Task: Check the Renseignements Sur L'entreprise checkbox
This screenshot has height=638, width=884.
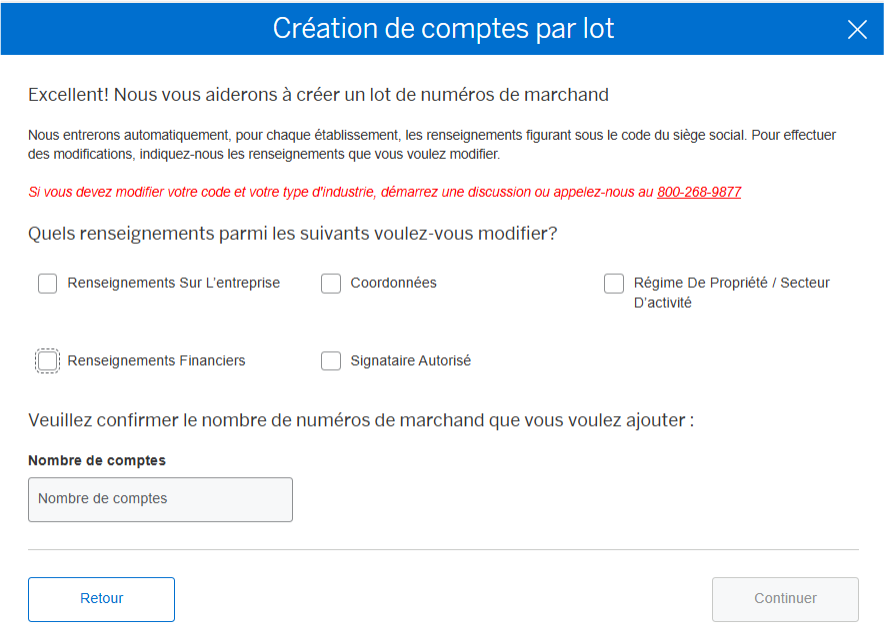Action: [x=48, y=284]
